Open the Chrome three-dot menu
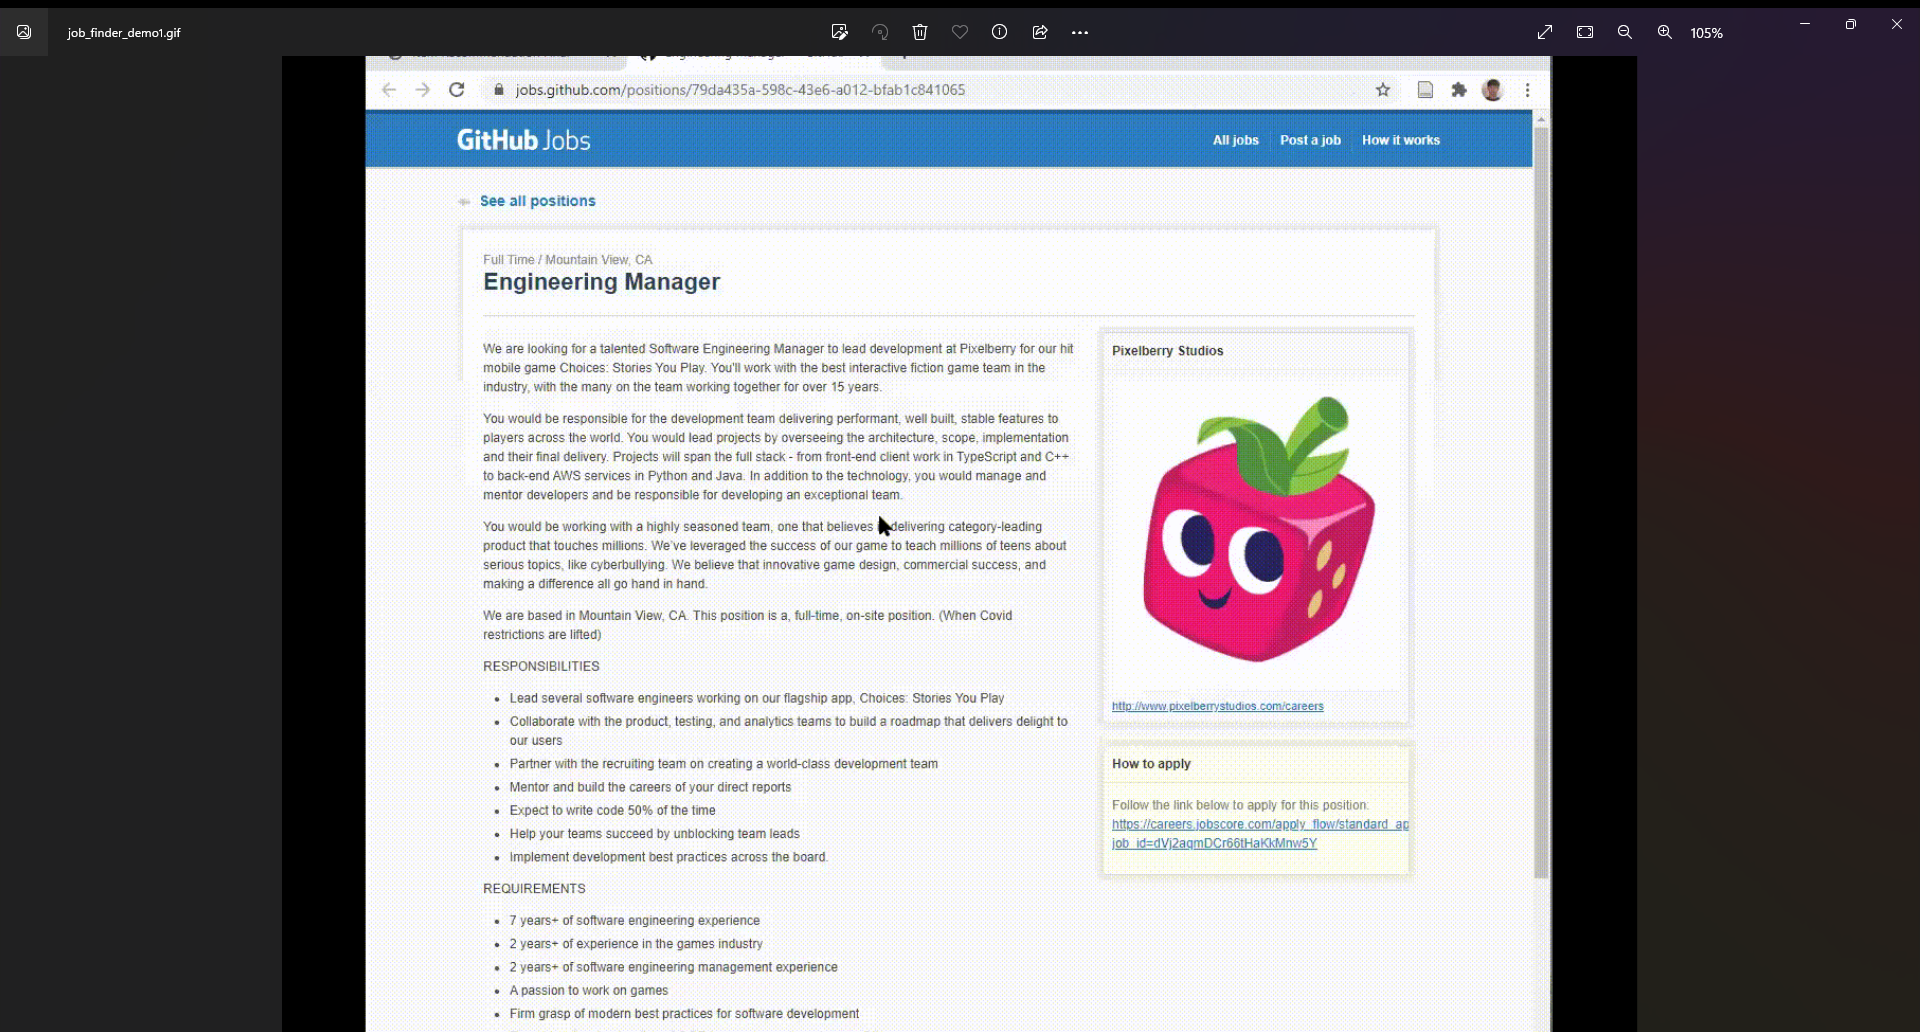This screenshot has height=1032, width=1920. 1528,90
